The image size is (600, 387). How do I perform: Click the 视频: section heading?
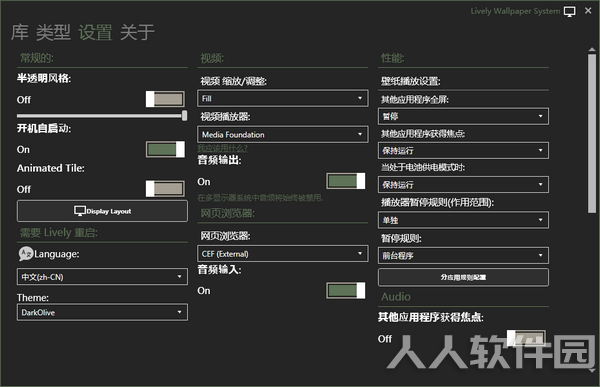[x=212, y=58]
